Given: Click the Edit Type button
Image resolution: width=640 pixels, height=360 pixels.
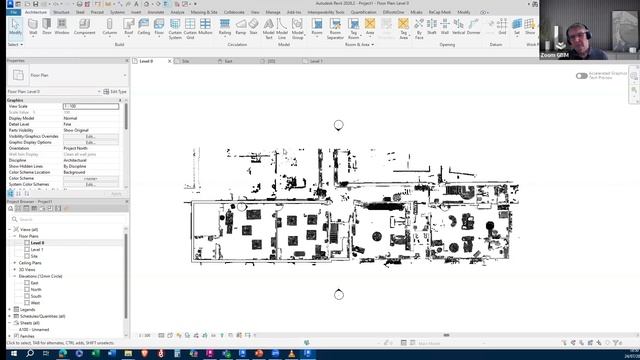Looking at the screenshot, I should (x=115, y=92).
